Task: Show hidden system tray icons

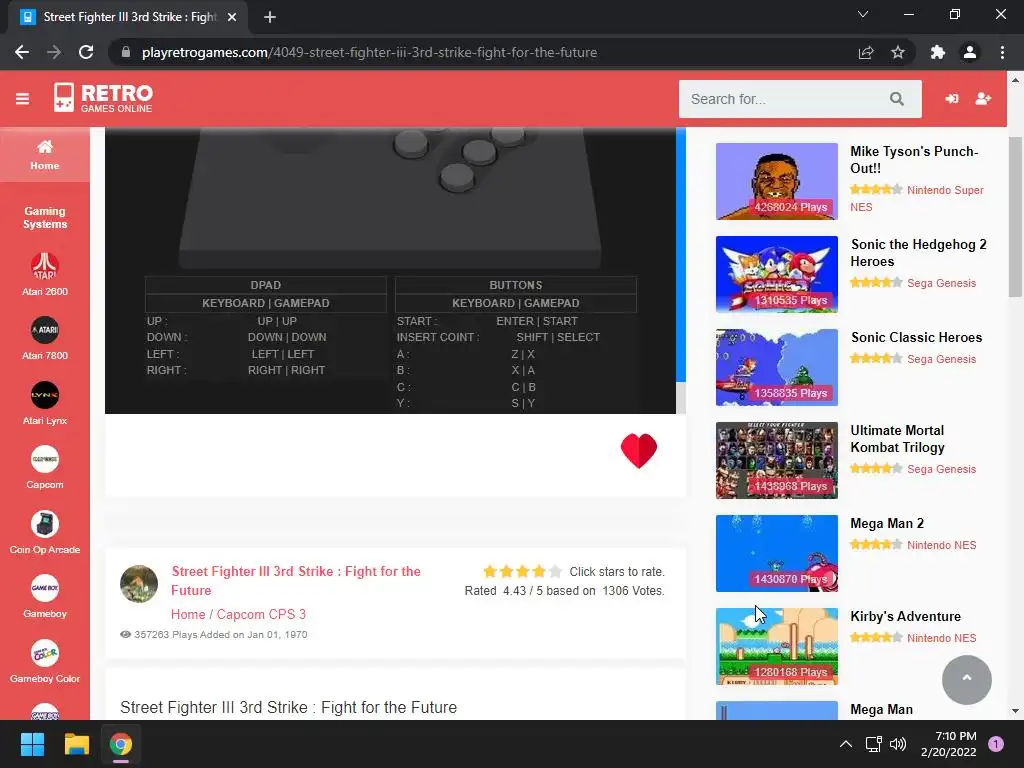Action: [x=846, y=744]
